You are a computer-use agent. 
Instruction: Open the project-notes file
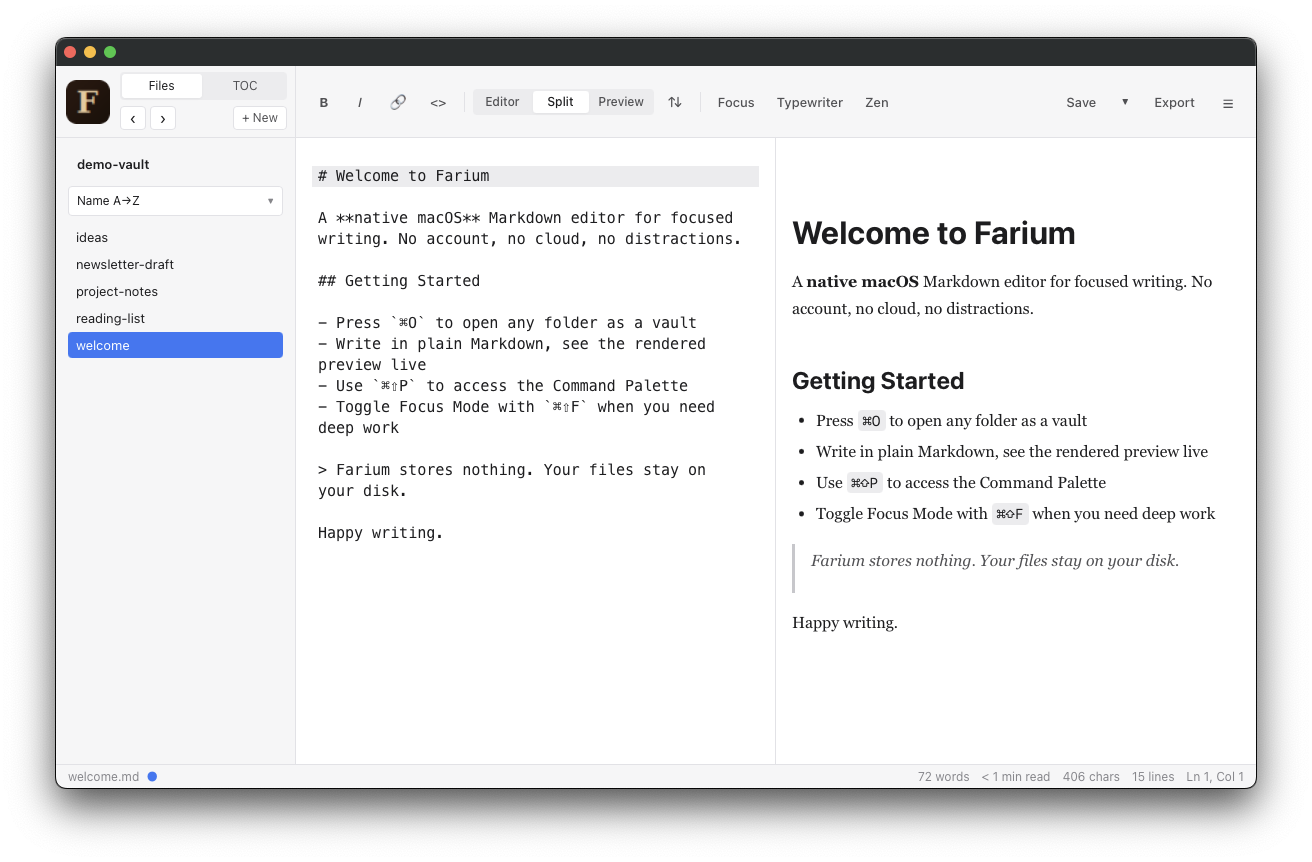[x=175, y=292]
